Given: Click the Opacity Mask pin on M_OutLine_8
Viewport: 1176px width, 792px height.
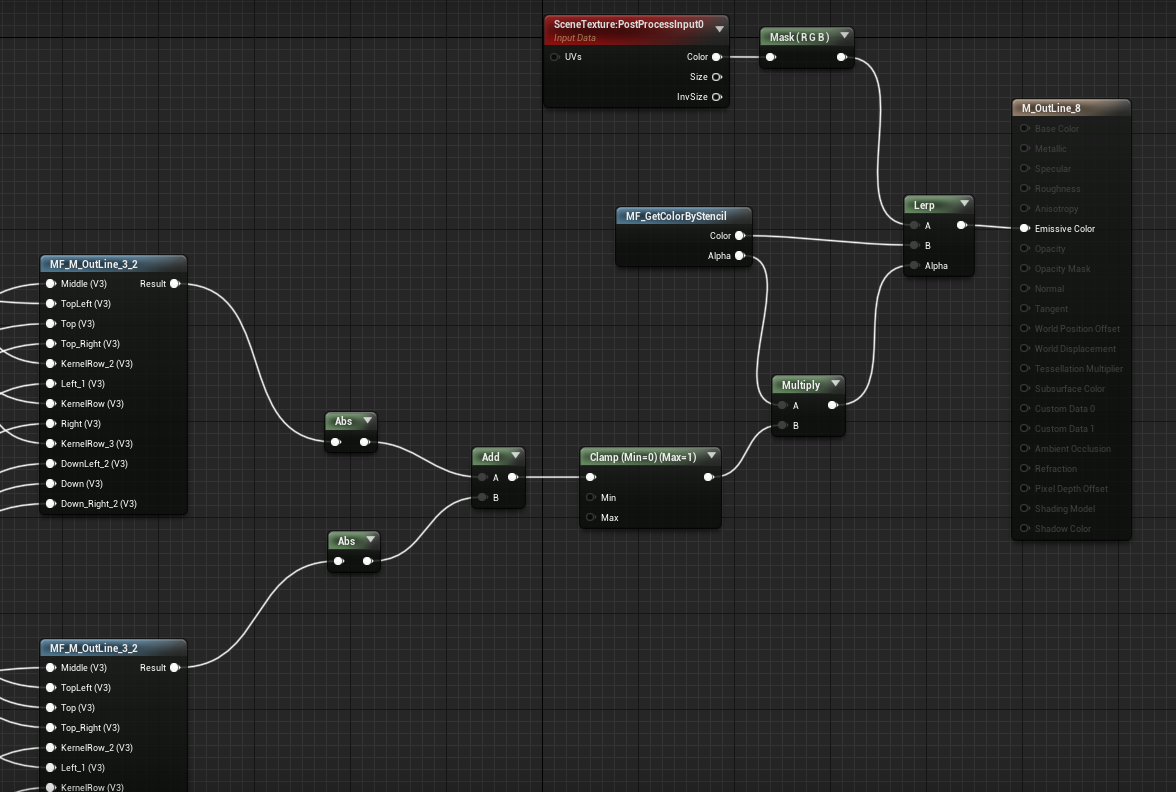Looking at the screenshot, I should click(1024, 268).
